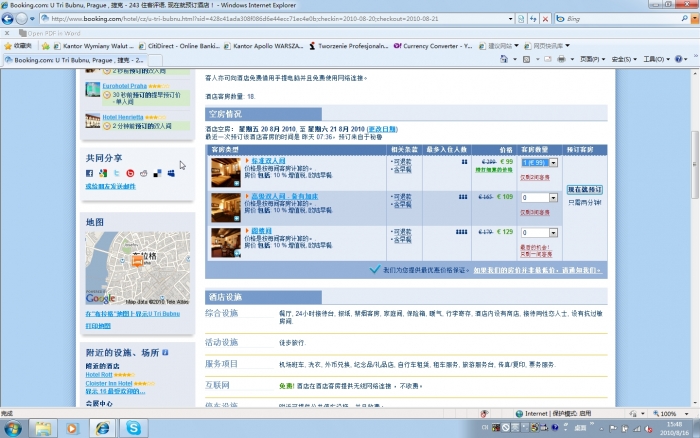Click the Twitter share icon

116,174
